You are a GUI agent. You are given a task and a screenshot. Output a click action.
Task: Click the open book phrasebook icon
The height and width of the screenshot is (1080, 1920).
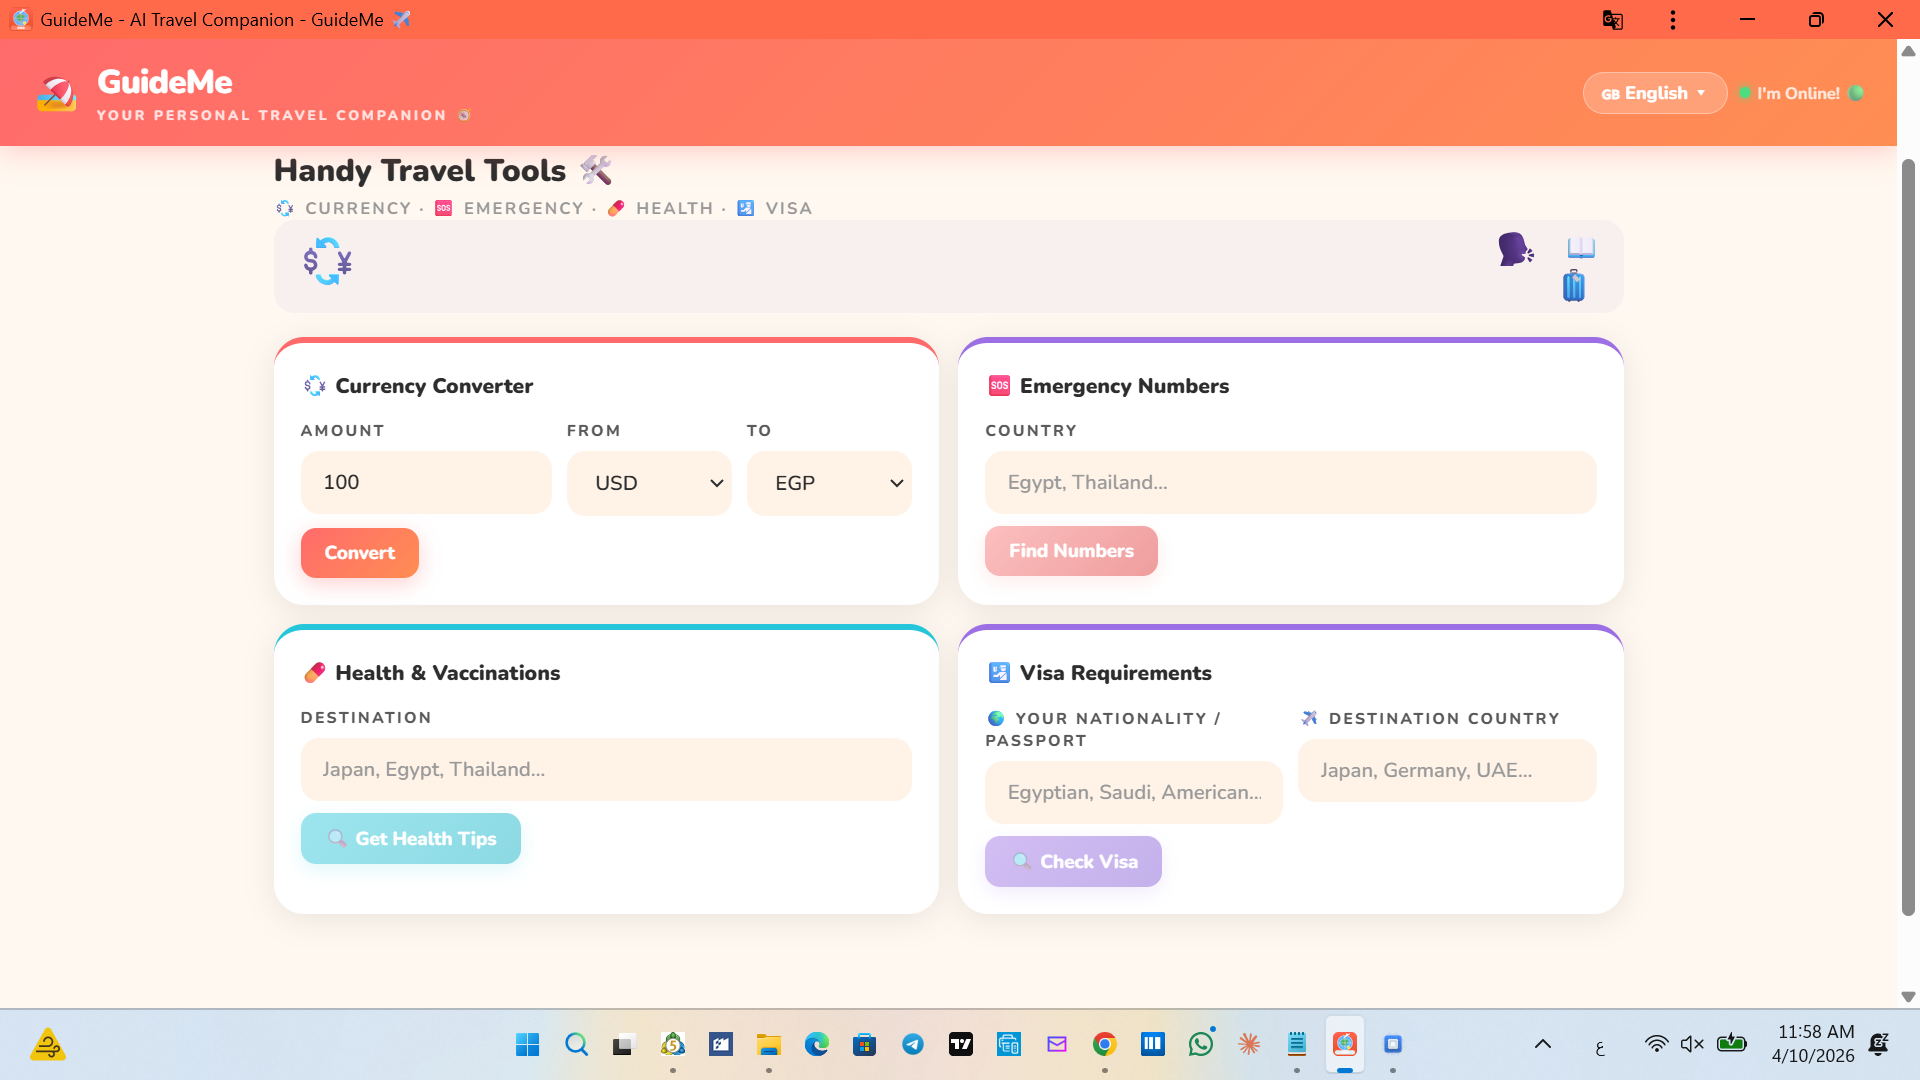tap(1581, 247)
